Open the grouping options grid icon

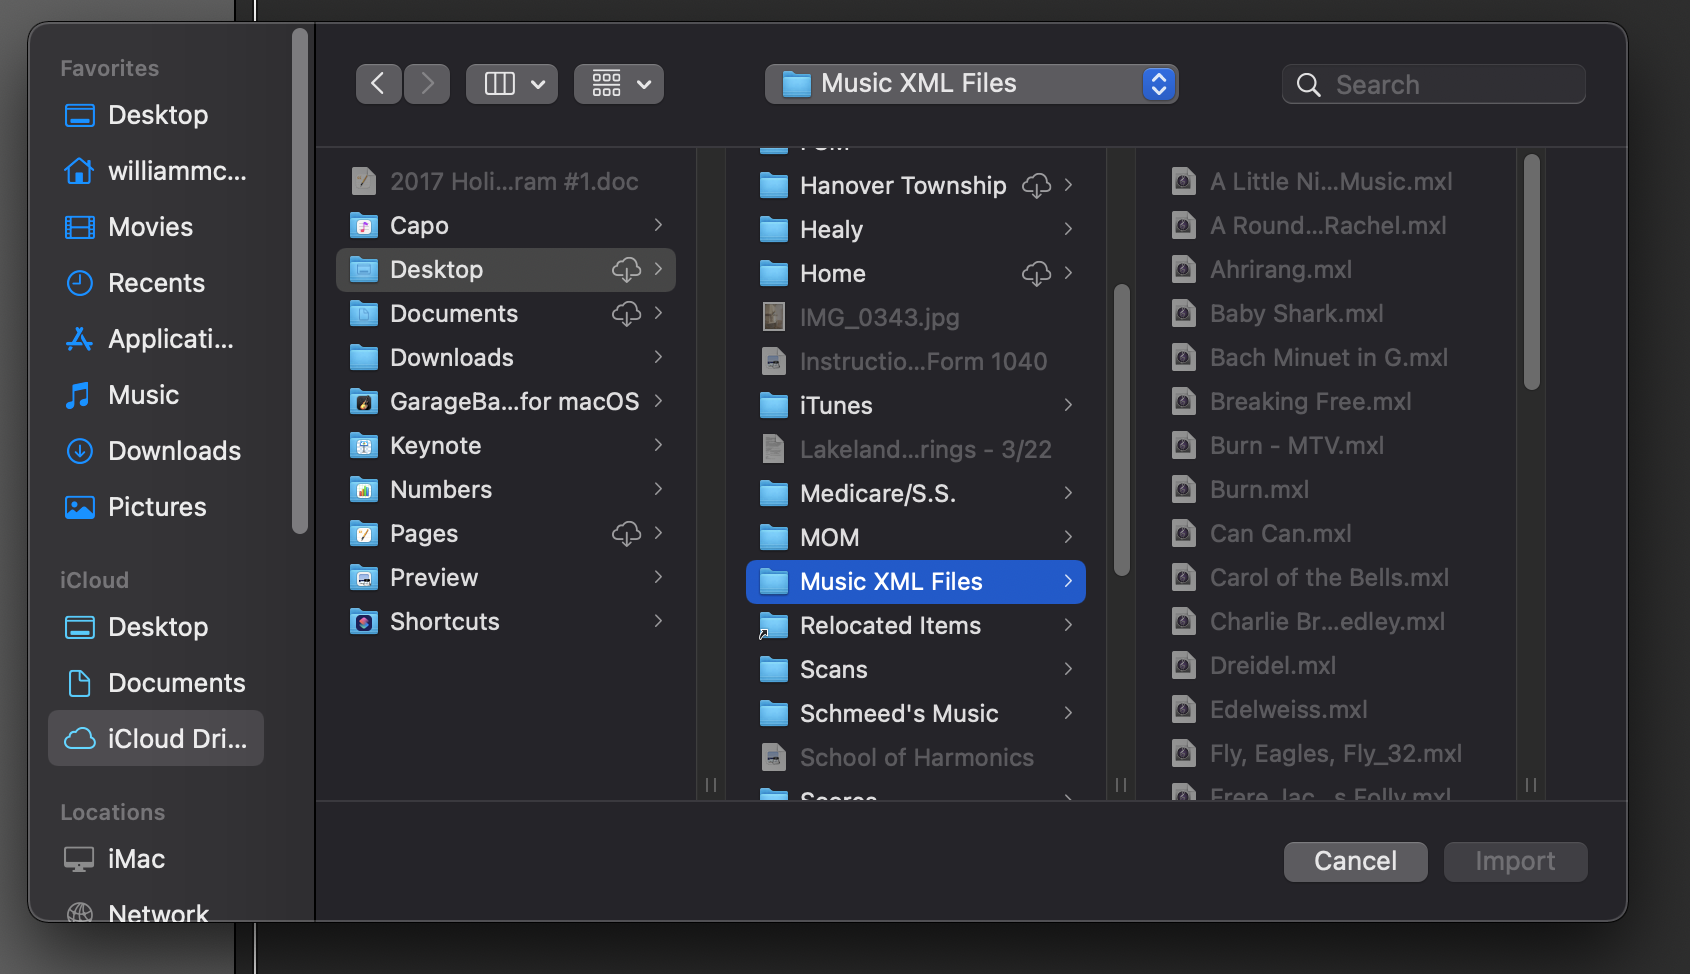(618, 84)
